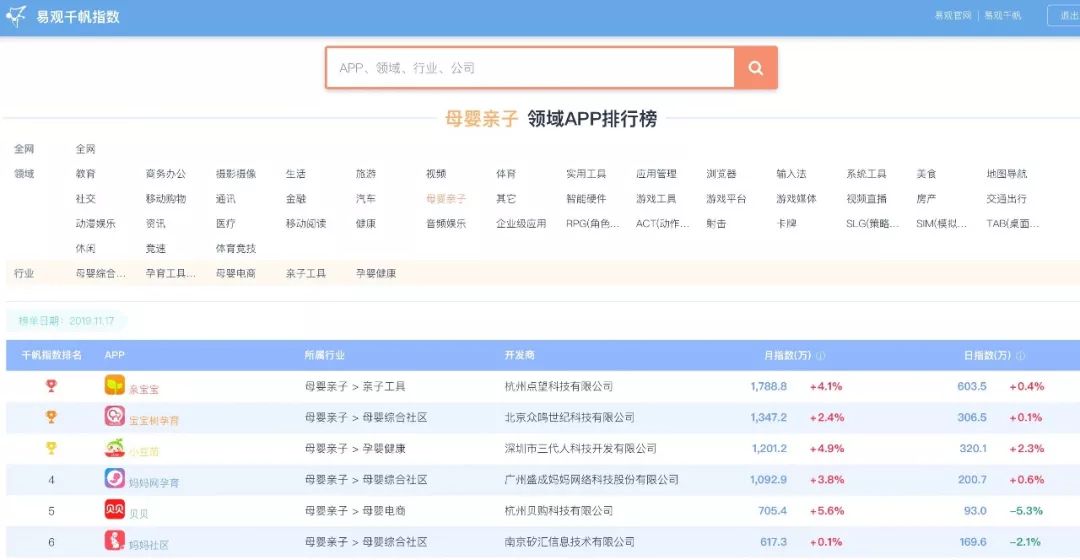Choose the 视频直播 domain
1080x560 pixels.
click(866, 198)
